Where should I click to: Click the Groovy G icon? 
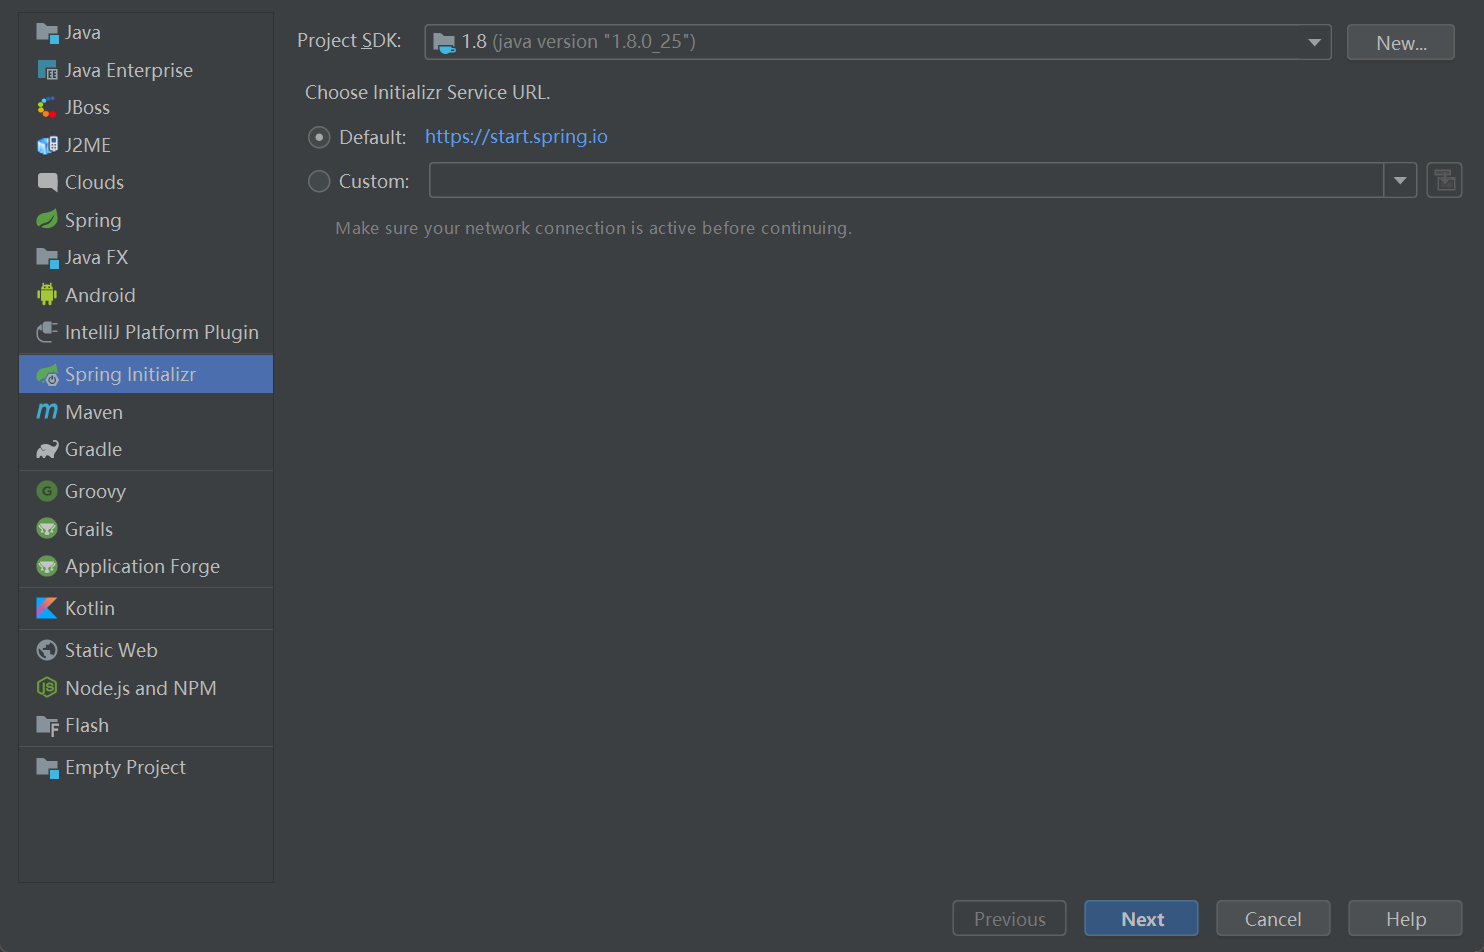pos(47,491)
